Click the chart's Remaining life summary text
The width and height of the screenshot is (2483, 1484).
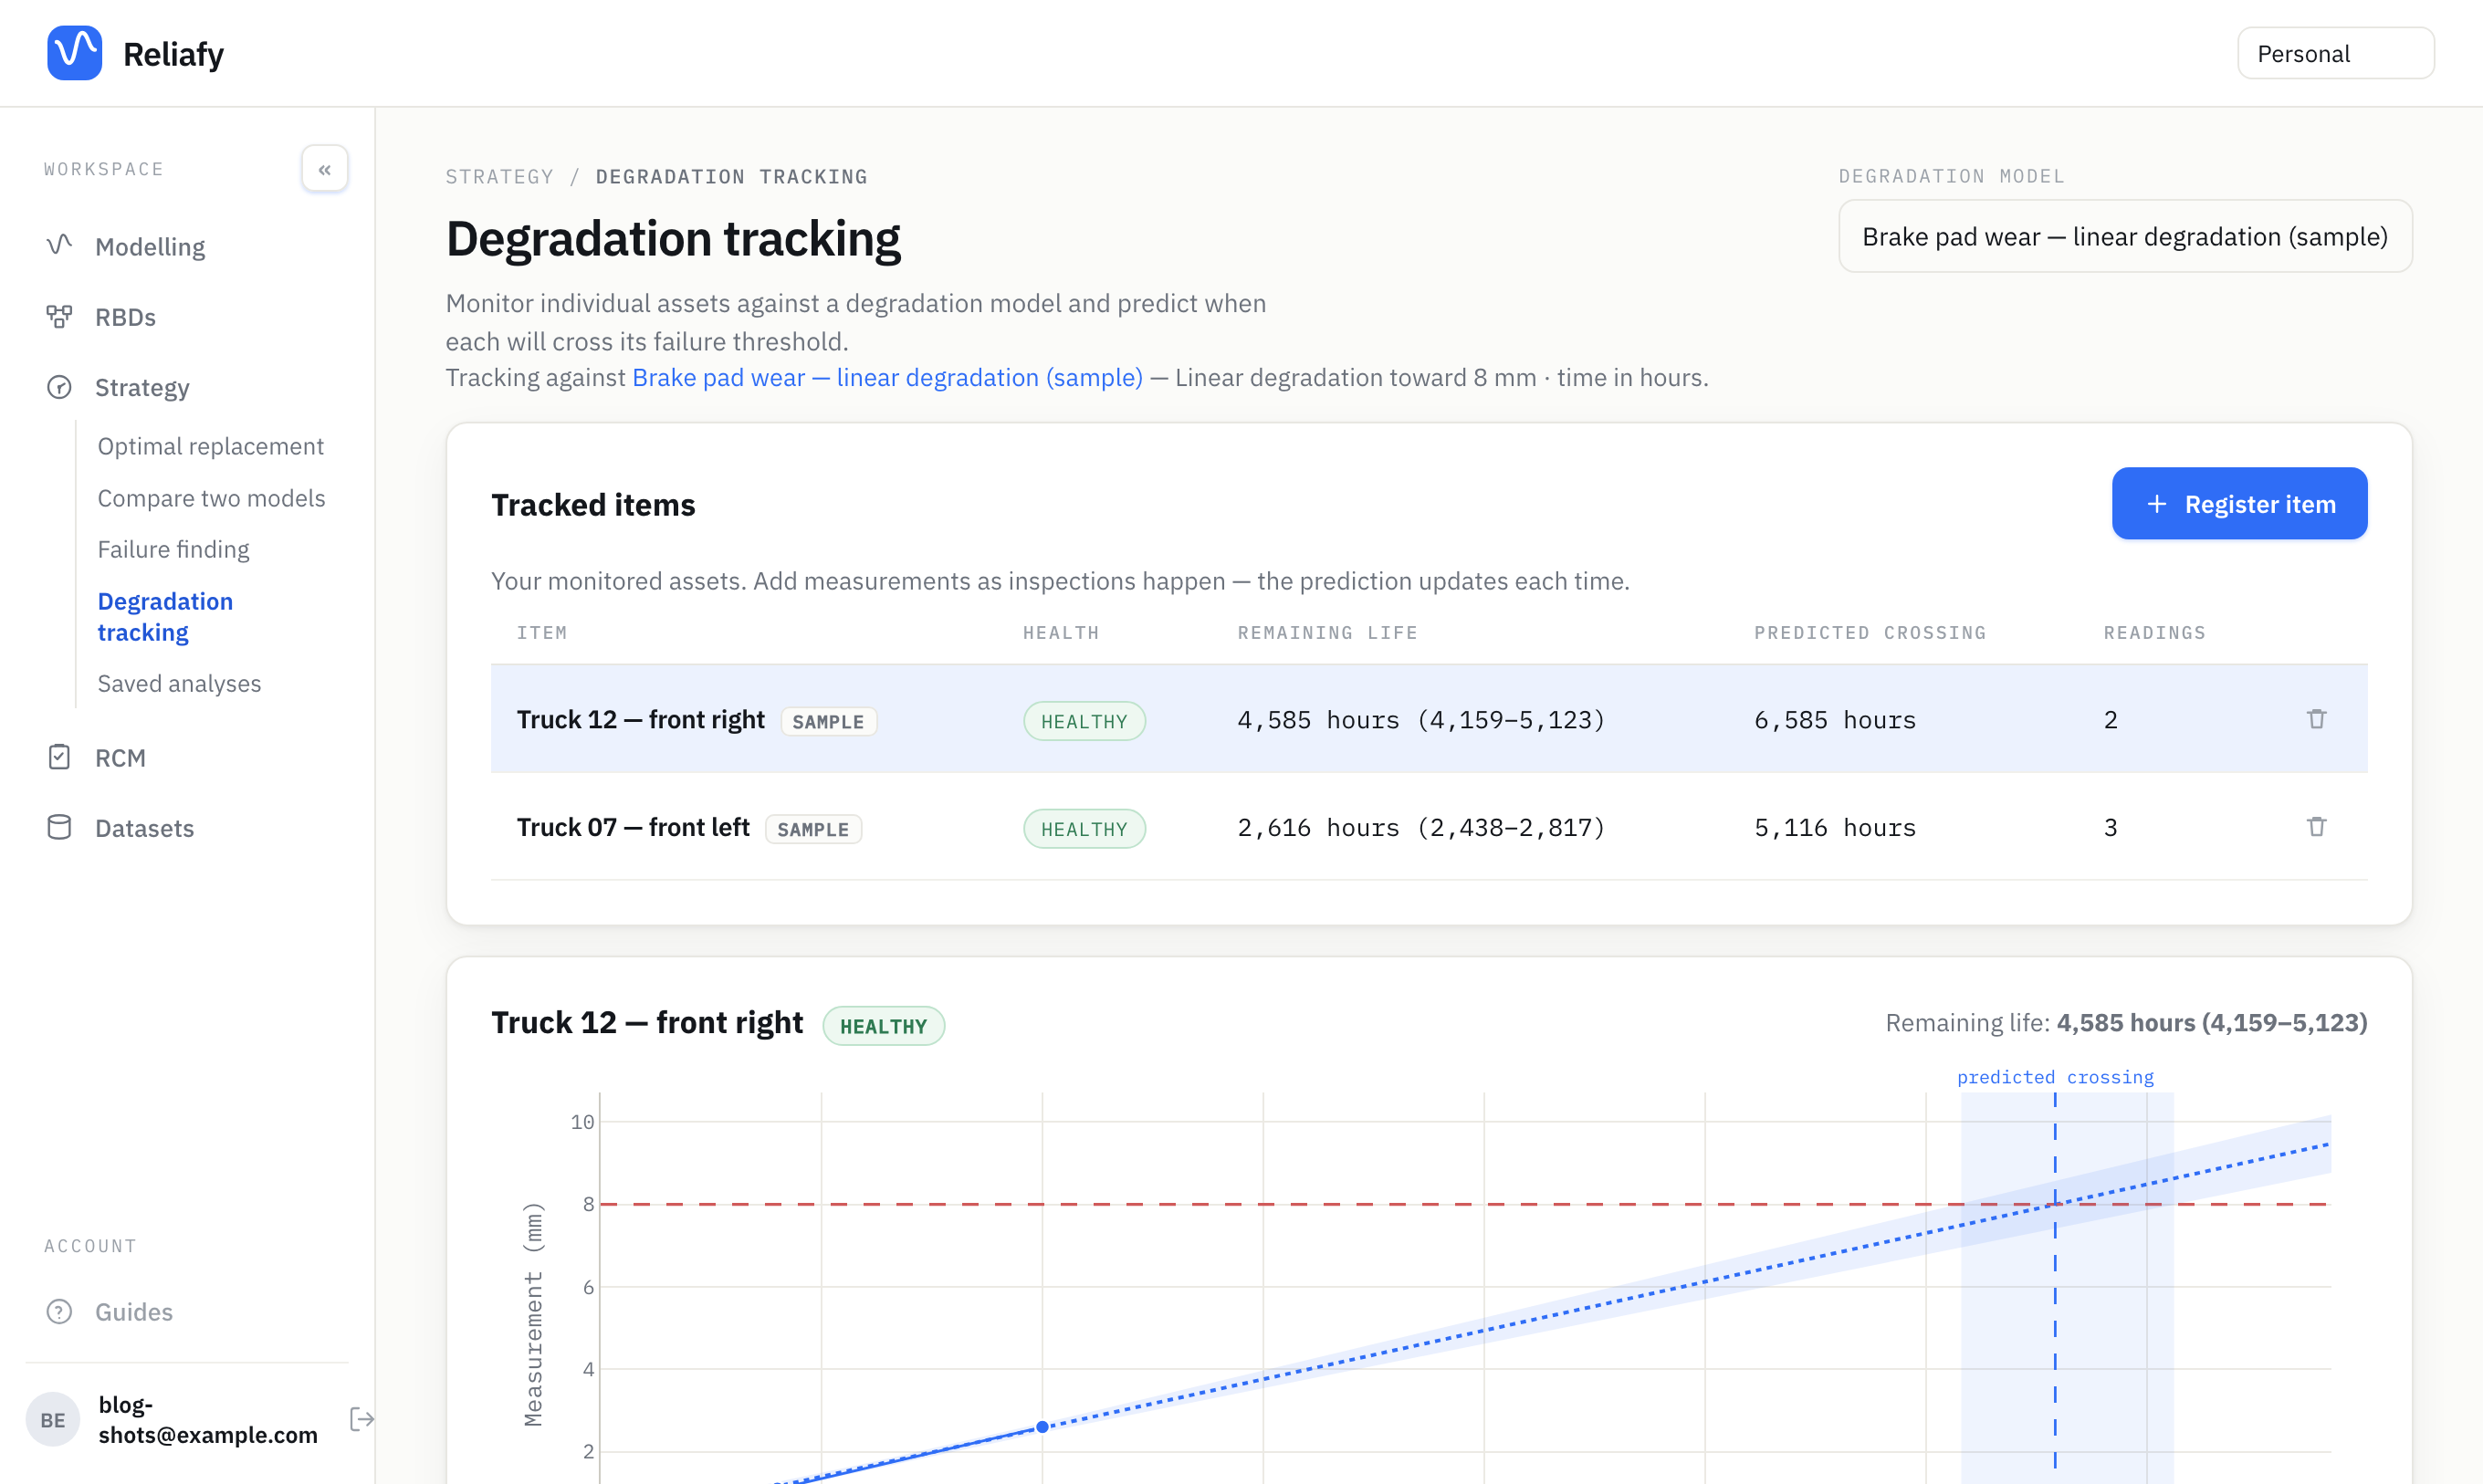tap(2126, 1023)
